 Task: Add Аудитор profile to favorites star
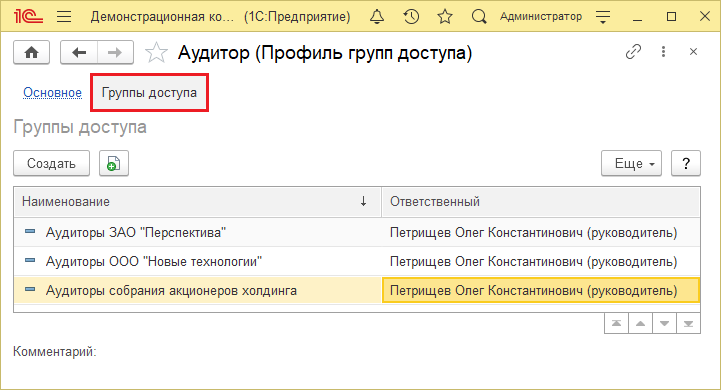point(156,52)
